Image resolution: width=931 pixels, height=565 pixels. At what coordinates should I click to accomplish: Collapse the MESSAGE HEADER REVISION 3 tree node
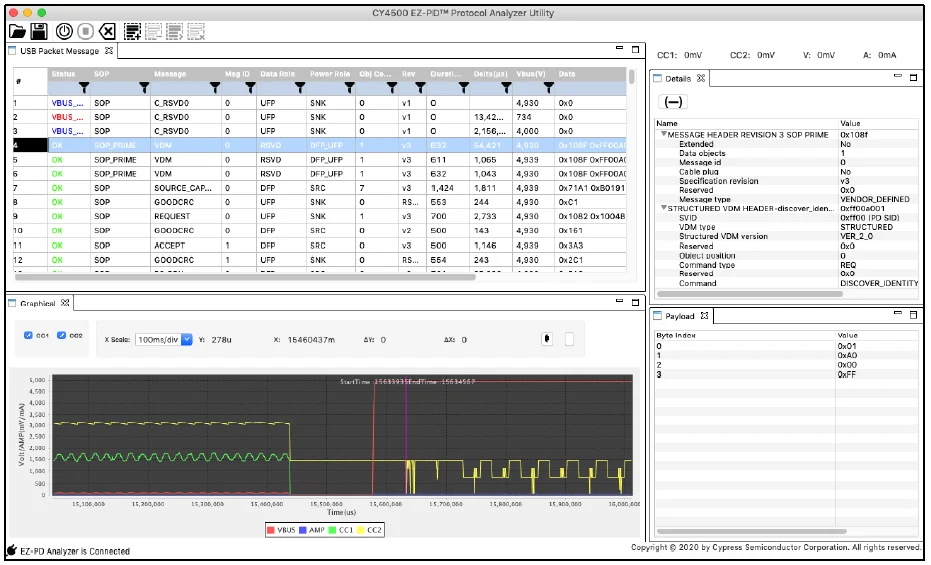point(662,134)
